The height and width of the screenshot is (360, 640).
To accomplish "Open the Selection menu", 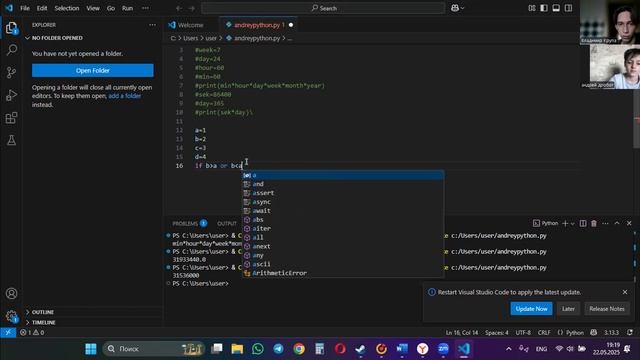I will tap(67, 8).
